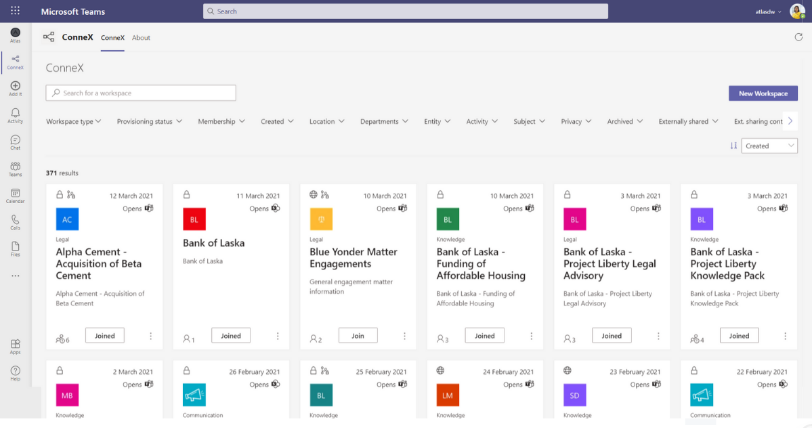
Task: Open Bank of Laska - Funding of Affordable Housing
Action: click(x=481, y=264)
